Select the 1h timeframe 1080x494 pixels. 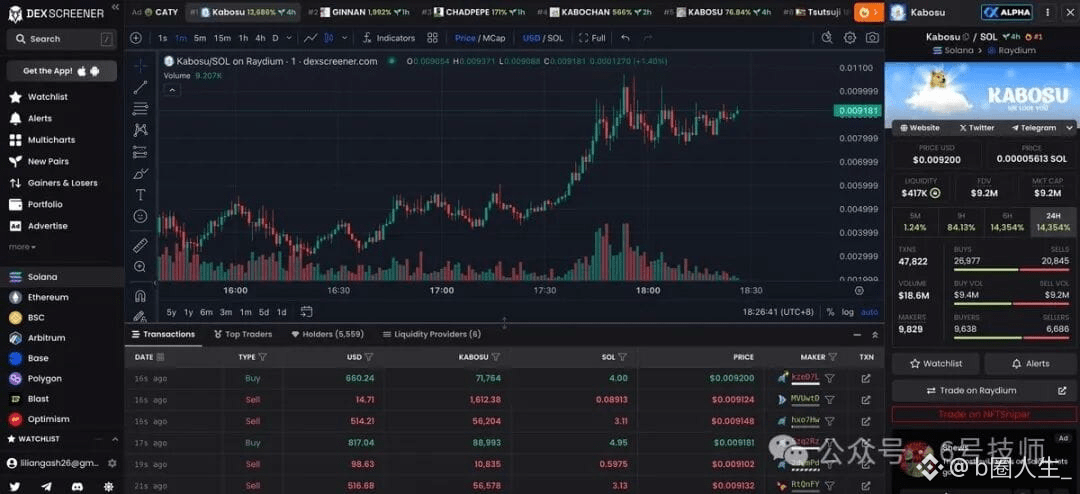tap(243, 38)
